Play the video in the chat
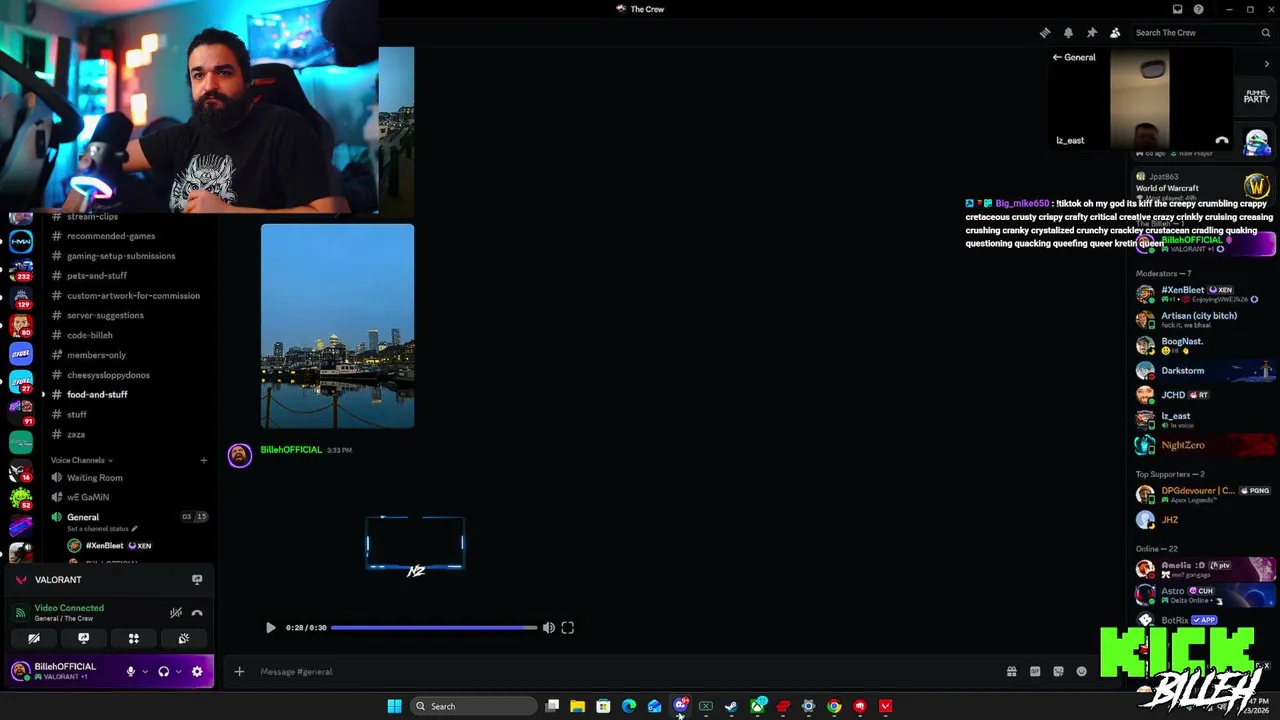1280x720 pixels. (270, 628)
